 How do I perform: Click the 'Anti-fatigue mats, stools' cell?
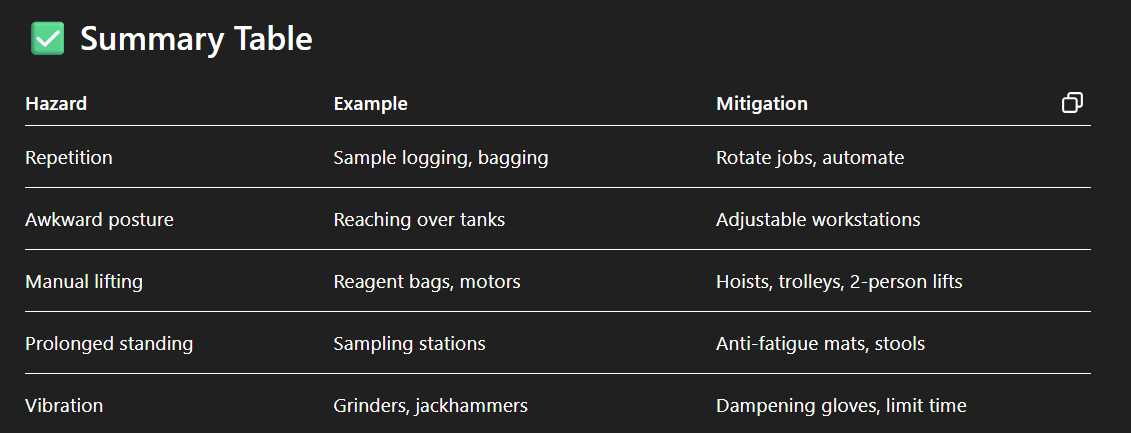[820, 344]
